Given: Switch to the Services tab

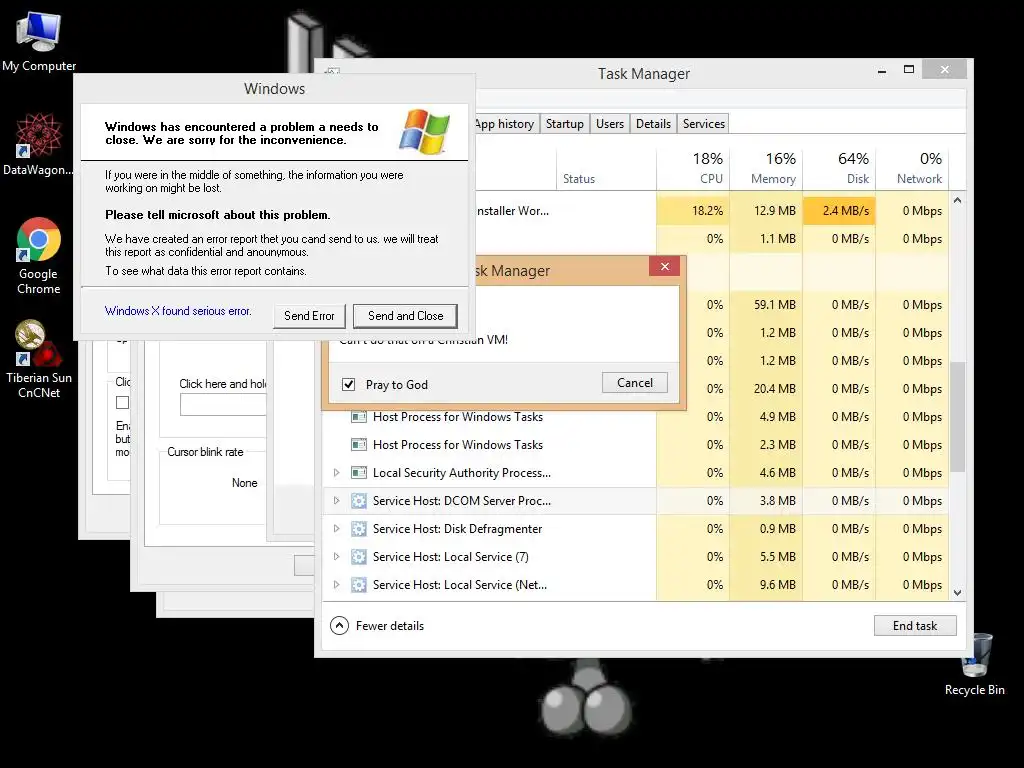Looking at the screenshot, I should pyautogui.click(x=703, y=124).
